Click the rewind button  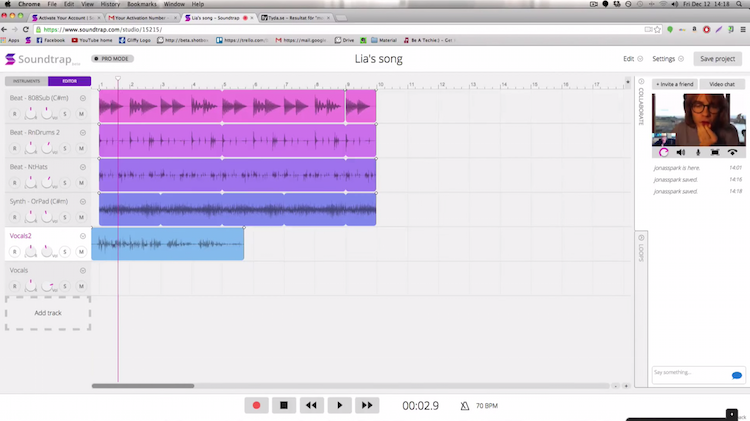[311, 405]
